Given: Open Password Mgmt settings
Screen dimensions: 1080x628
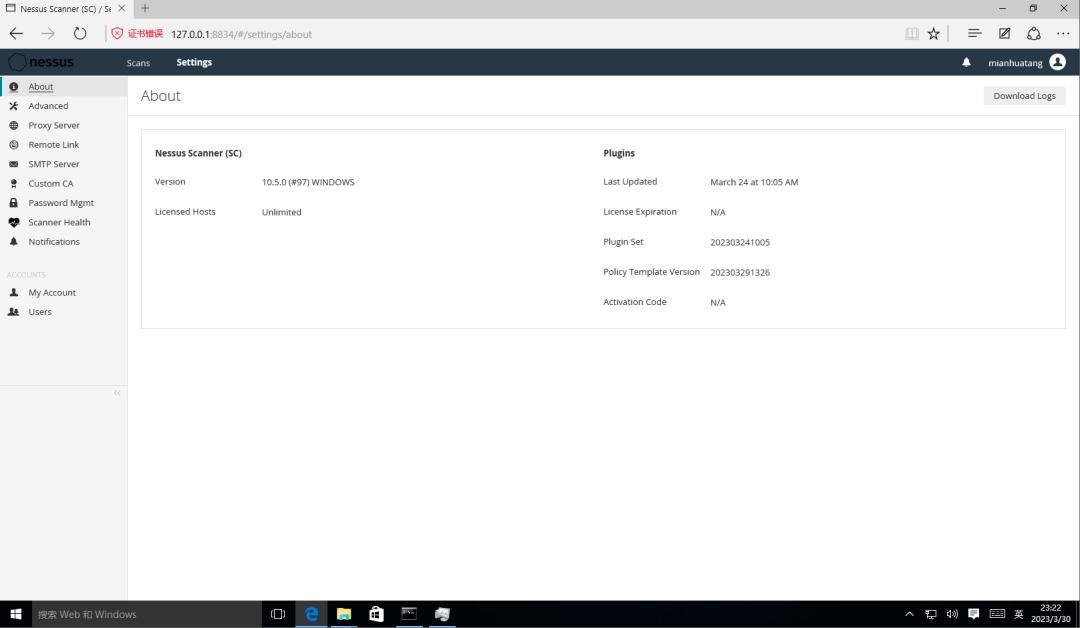Looking at the screenshot, I should [x=61, y=203].
